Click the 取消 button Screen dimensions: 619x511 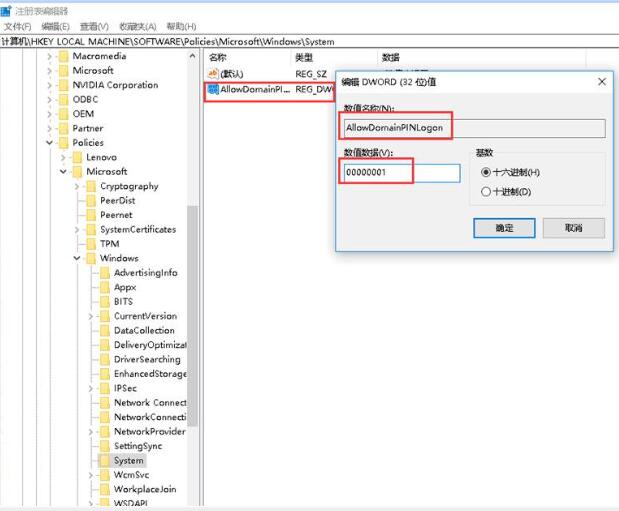tap(574, 228)
